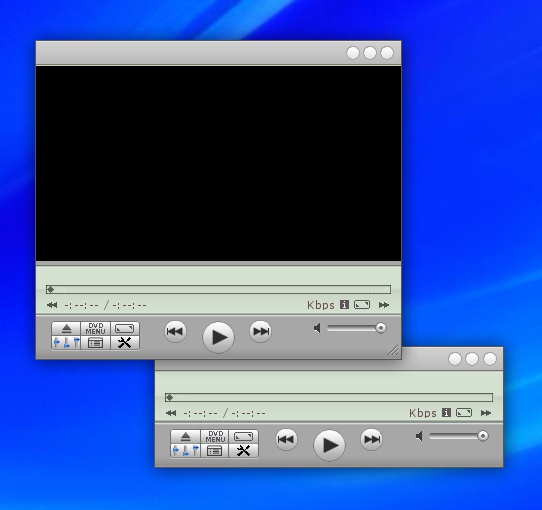Skip to next track in large player
Image resolution: width=542 pixels, height=510 pixels.
click(261, 332)
